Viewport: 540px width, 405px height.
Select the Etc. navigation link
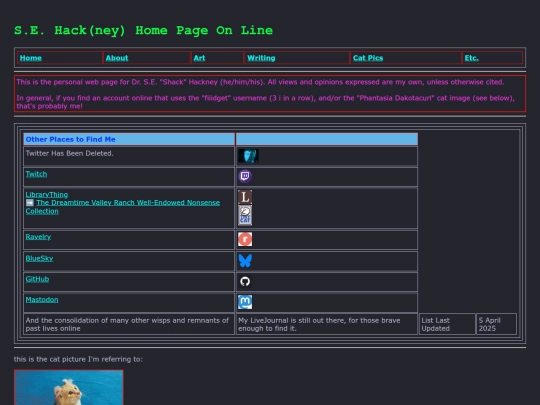click(471, 58)
